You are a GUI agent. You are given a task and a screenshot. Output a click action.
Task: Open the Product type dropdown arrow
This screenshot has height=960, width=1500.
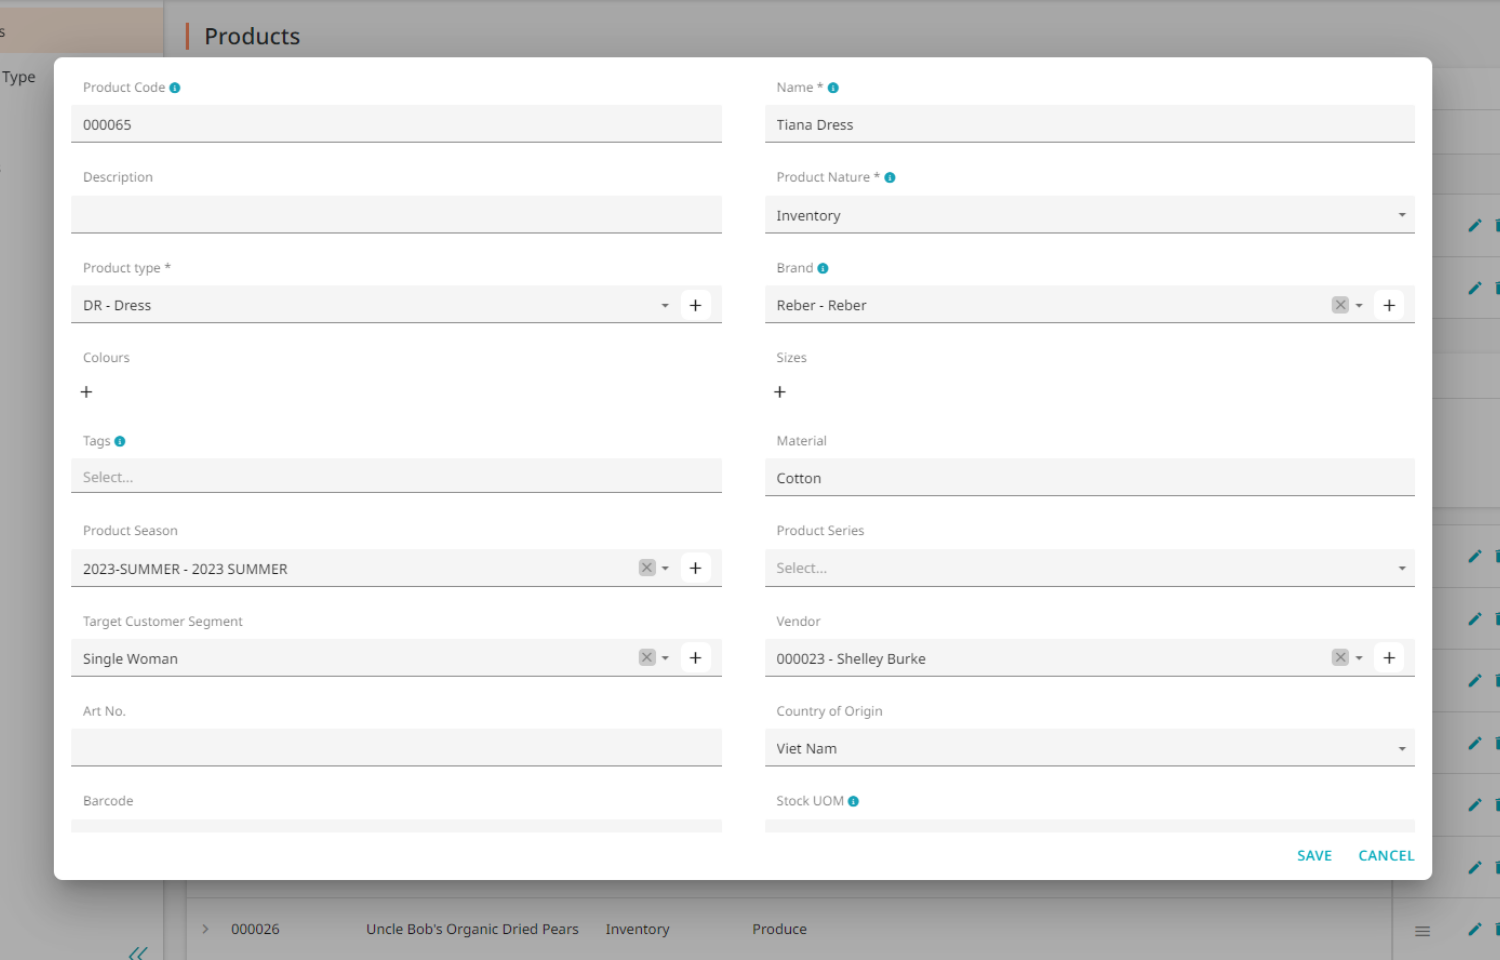pyautogui.click(x=665, y=306)
